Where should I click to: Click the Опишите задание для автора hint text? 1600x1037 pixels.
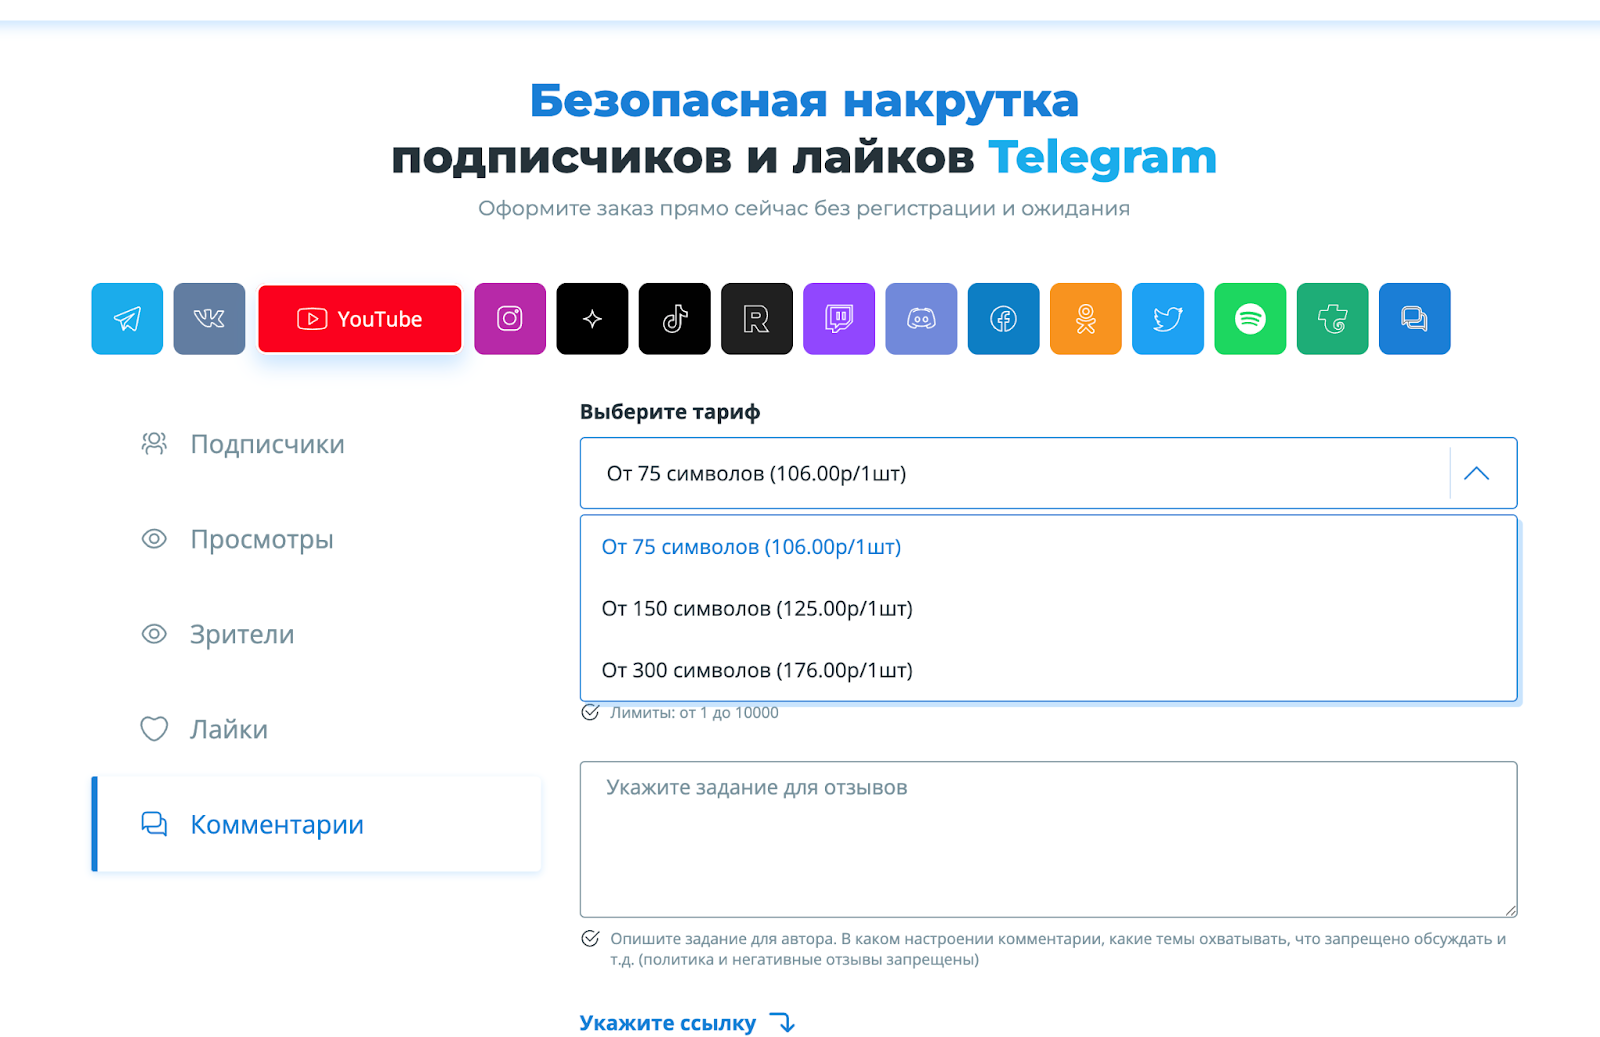[x=1058, y=949]
